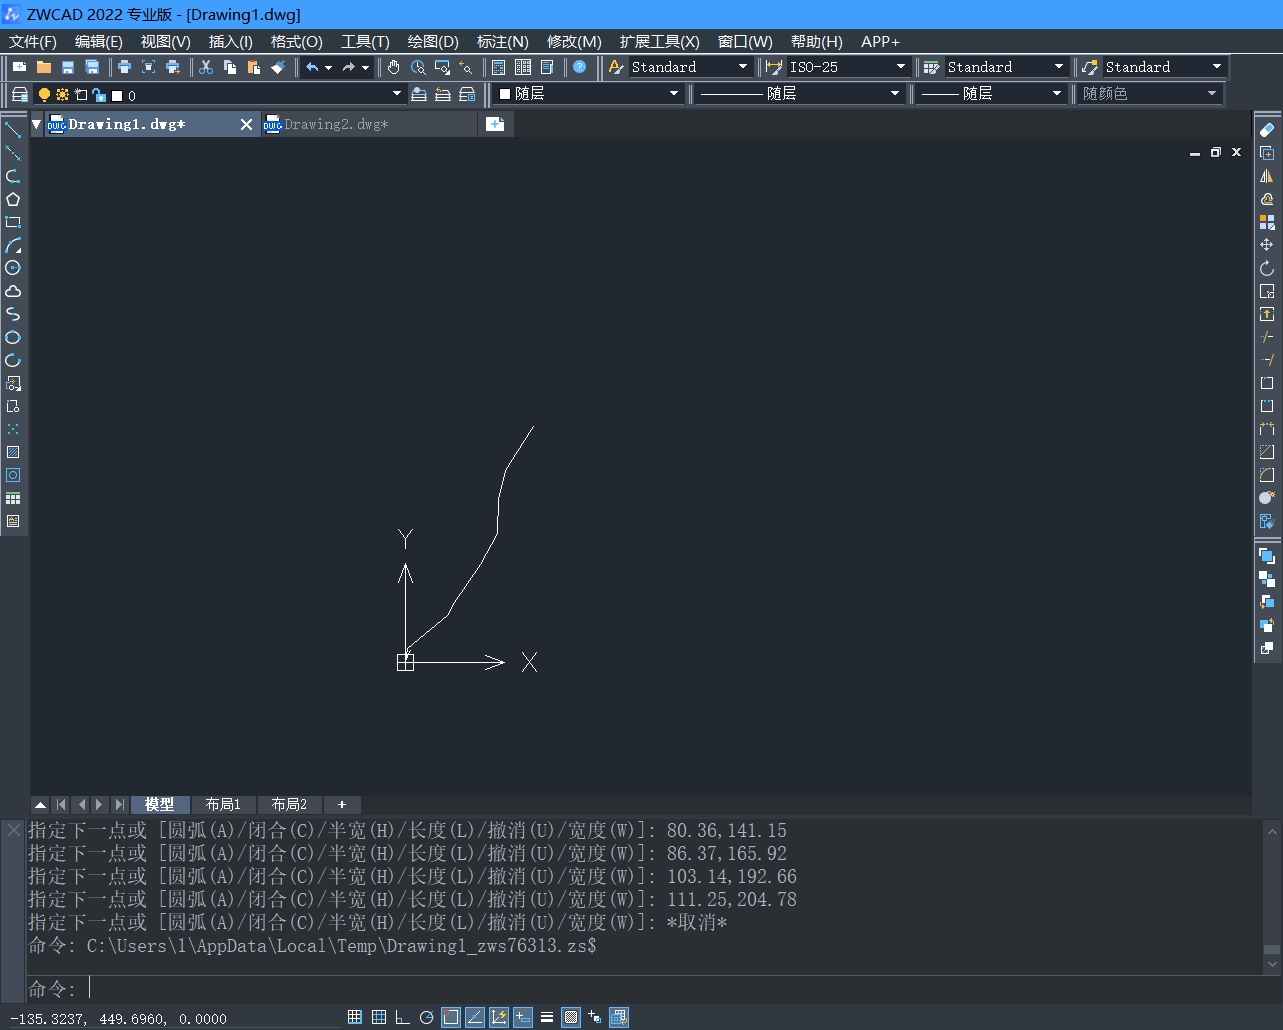This screenshot has width=1283, height=1030.
Task: Expand the redo history dropdown arrow
Action: coord(365,67)
